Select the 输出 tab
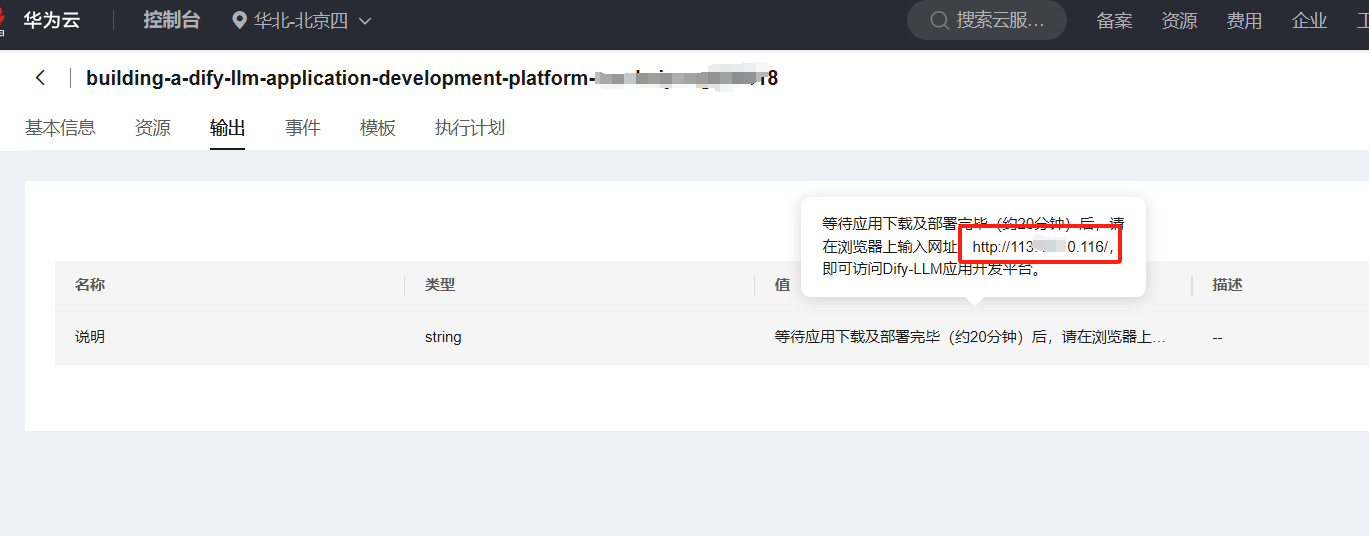Screen dimensions: 1369x536 tap(227, 128)
